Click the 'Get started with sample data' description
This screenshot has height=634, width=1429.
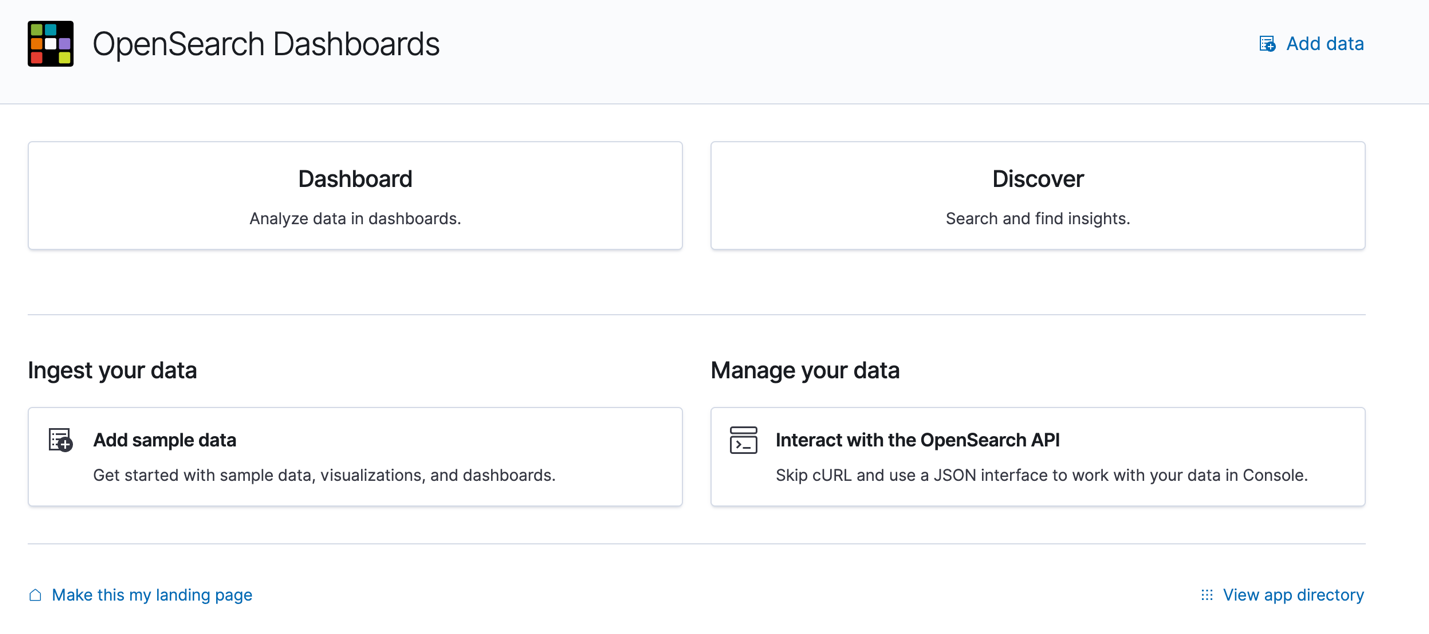(x=324, y=475)
